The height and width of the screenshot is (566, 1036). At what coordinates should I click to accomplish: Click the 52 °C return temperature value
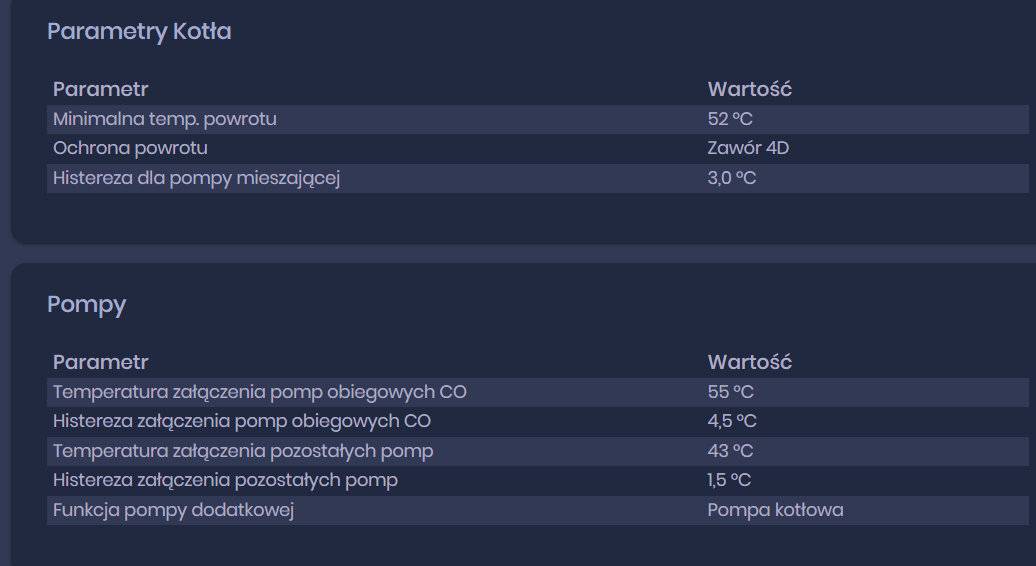point(730,119)
